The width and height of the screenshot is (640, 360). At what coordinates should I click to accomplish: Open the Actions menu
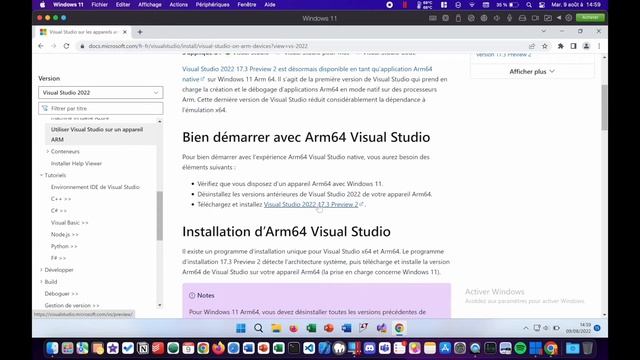click(x=178, y=5)
